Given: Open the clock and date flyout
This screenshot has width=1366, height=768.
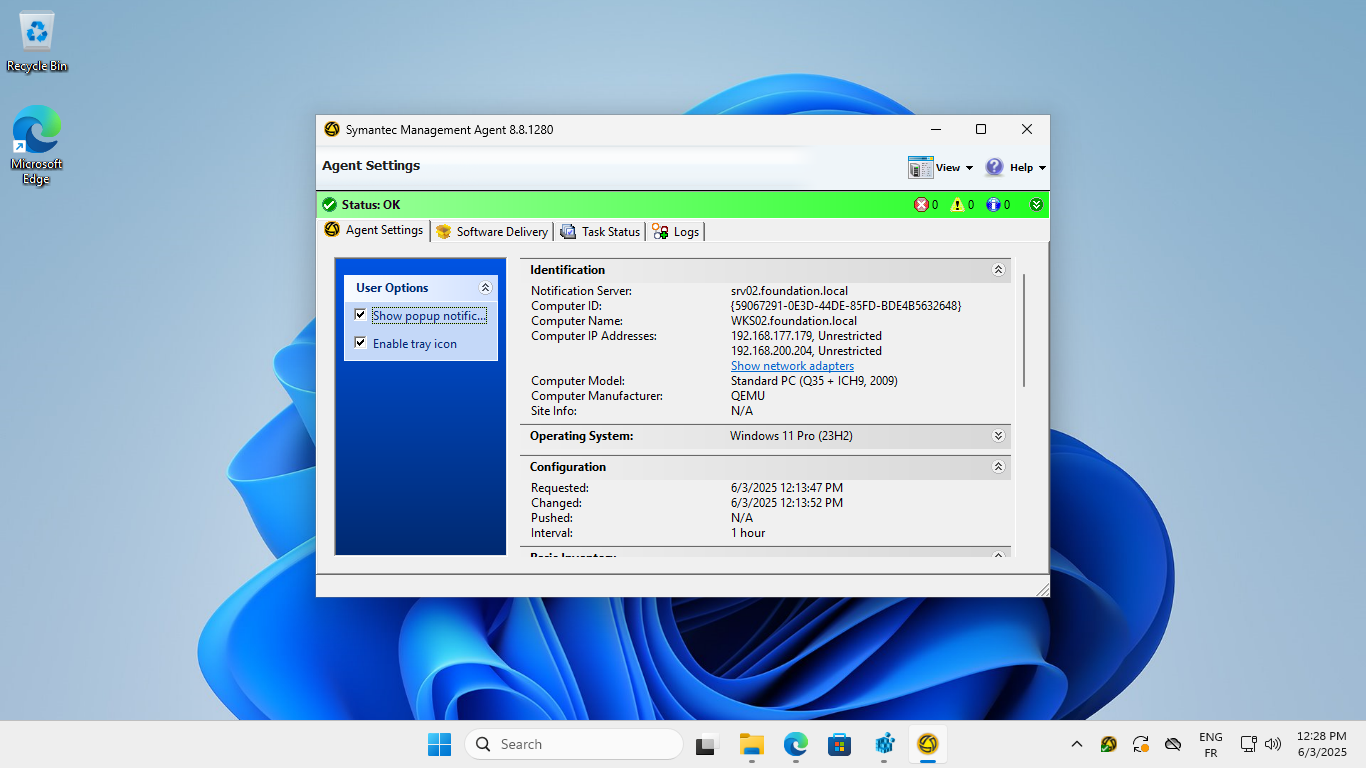Looking at the screenshot, I should (1321, 744).
